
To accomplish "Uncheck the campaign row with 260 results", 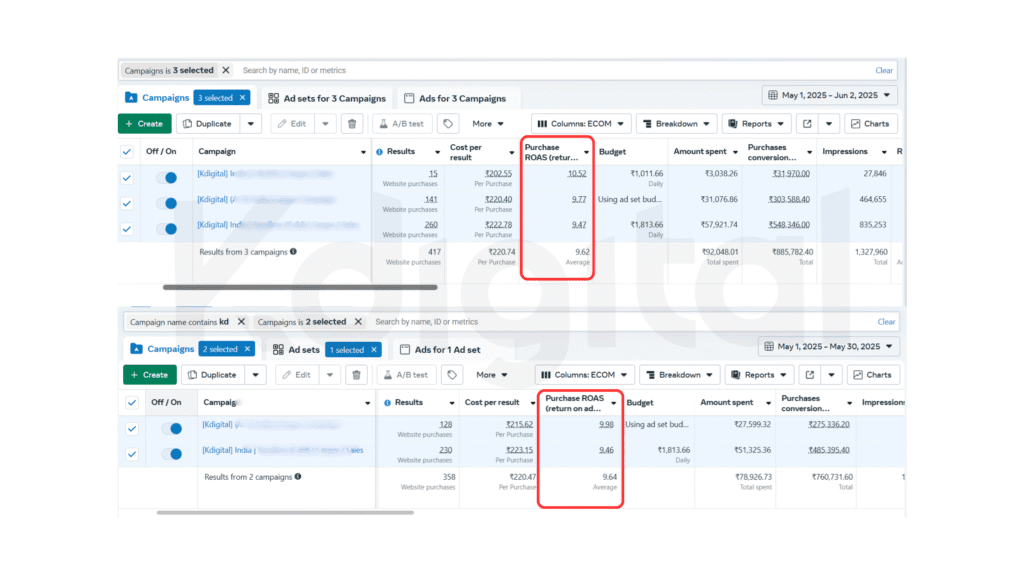I will 127,229.
